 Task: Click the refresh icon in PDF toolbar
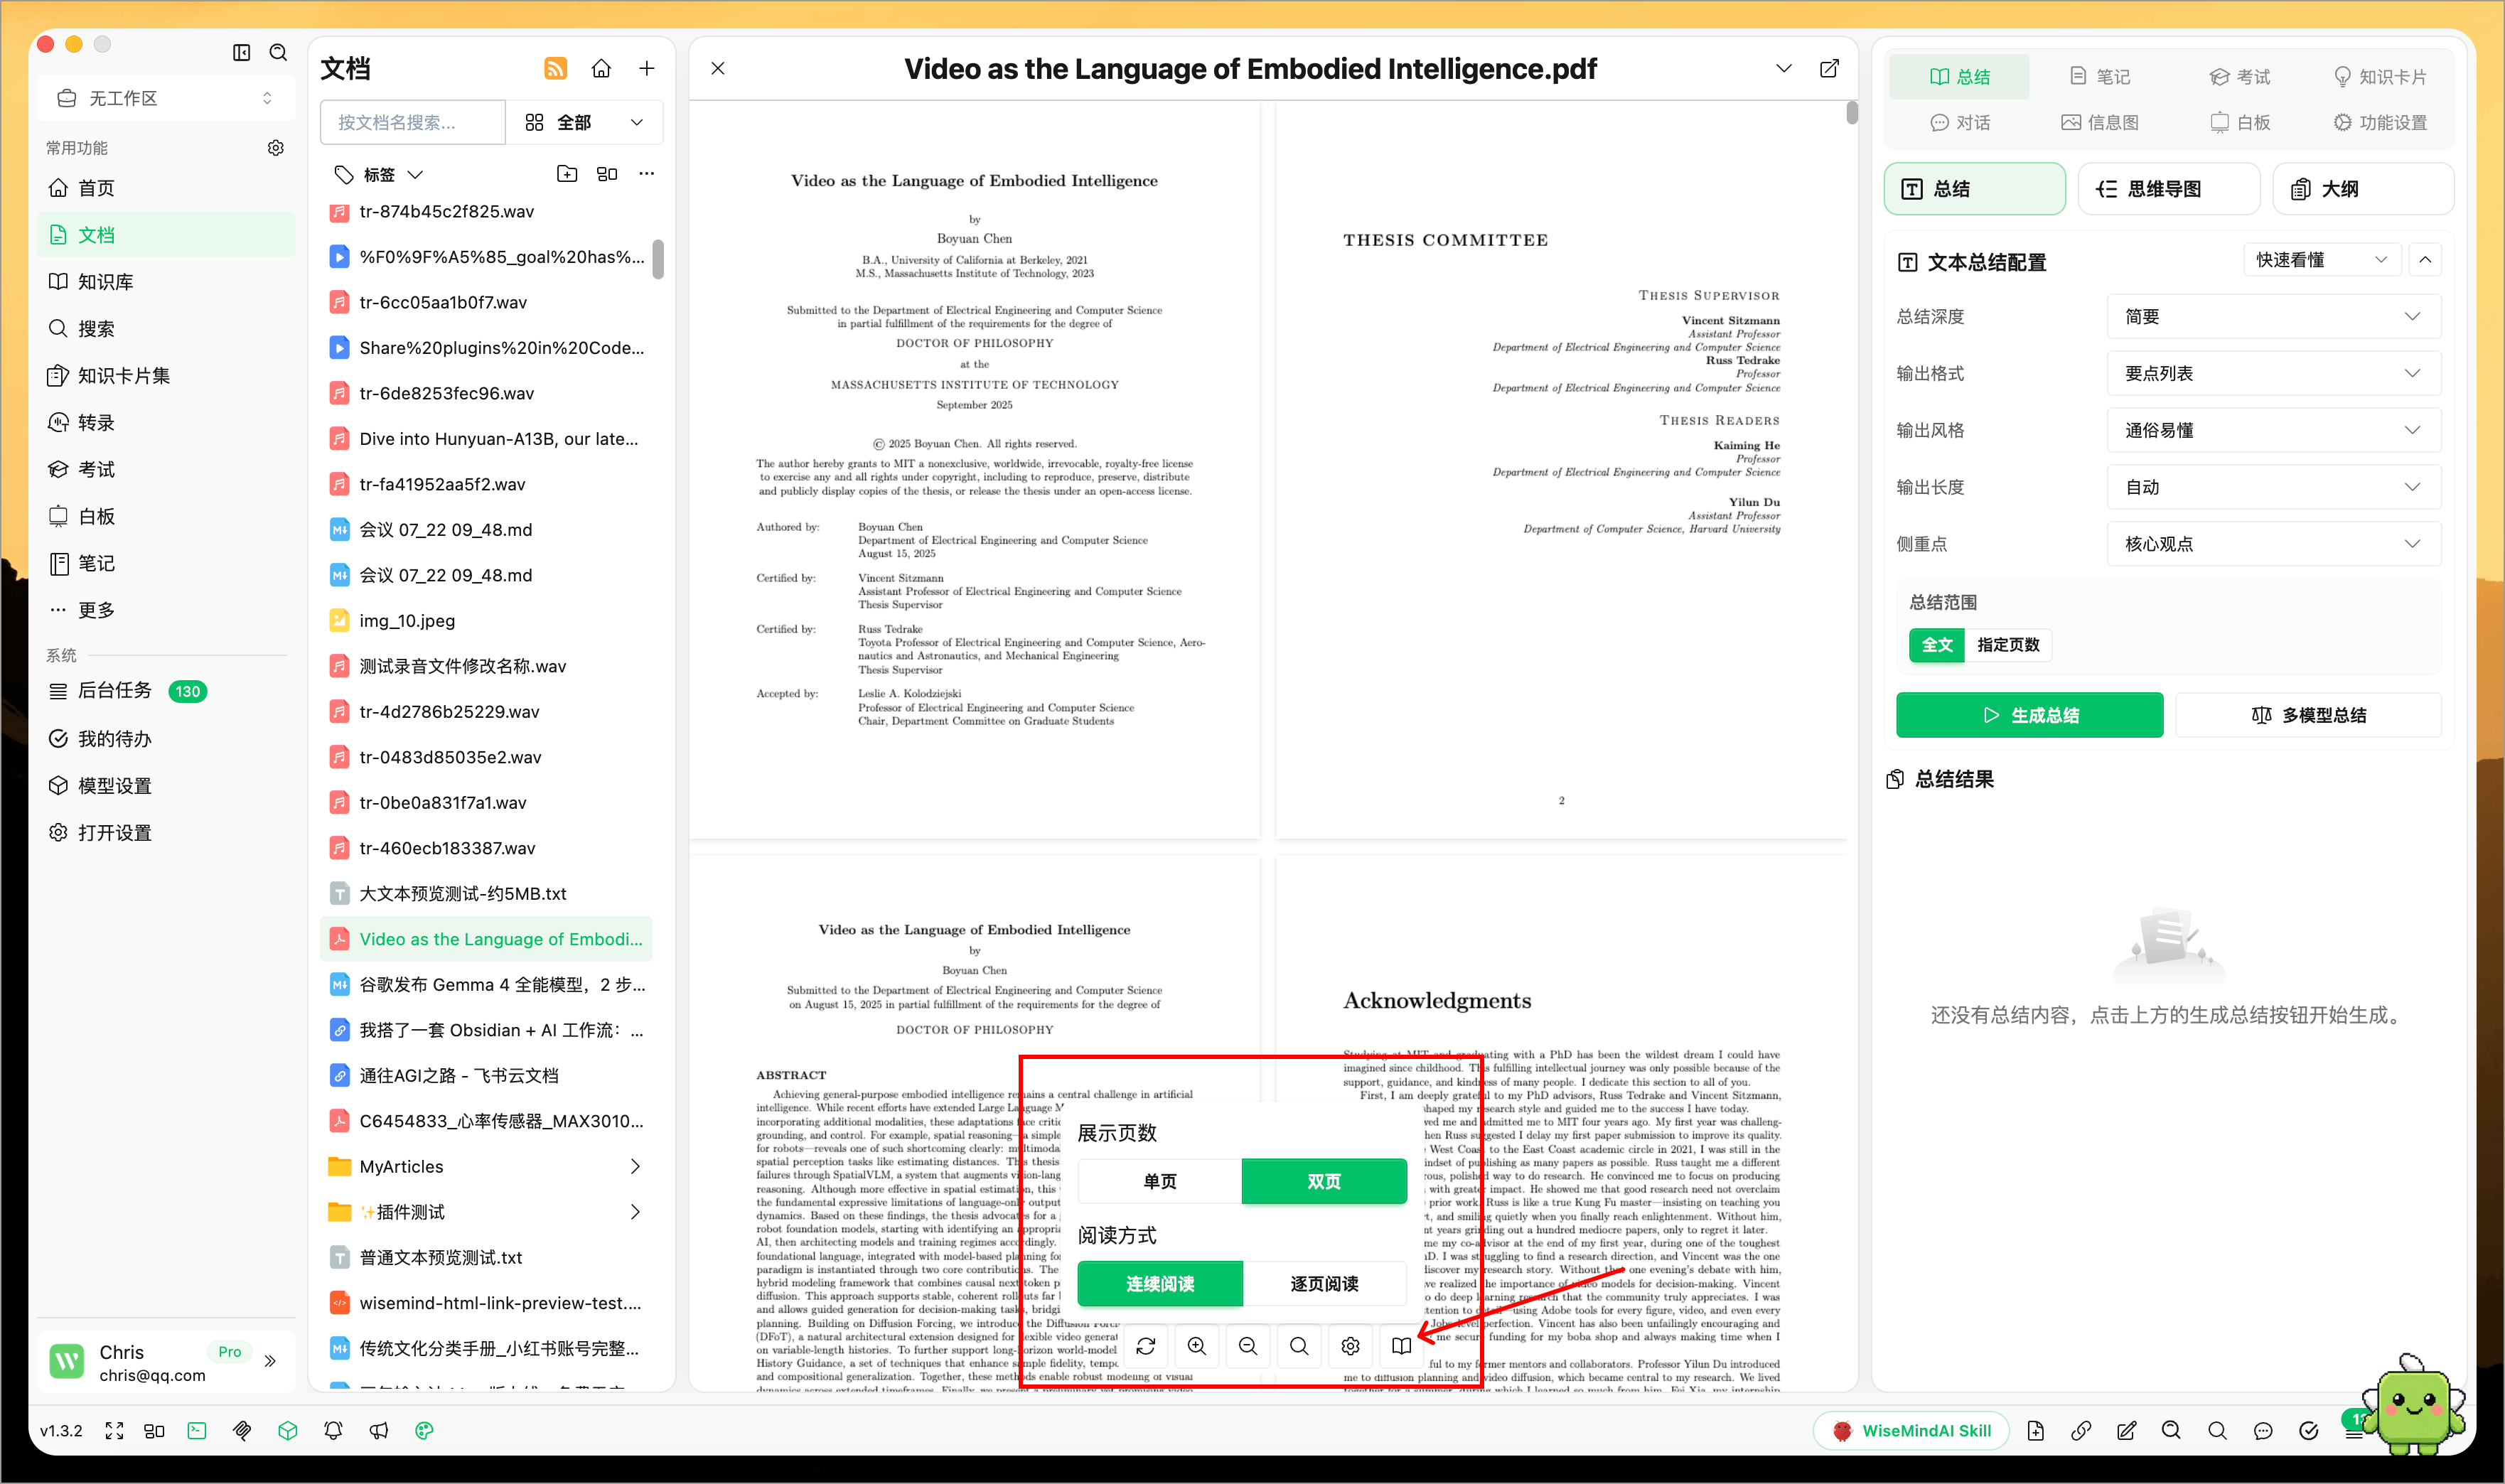[1146, 1346]
